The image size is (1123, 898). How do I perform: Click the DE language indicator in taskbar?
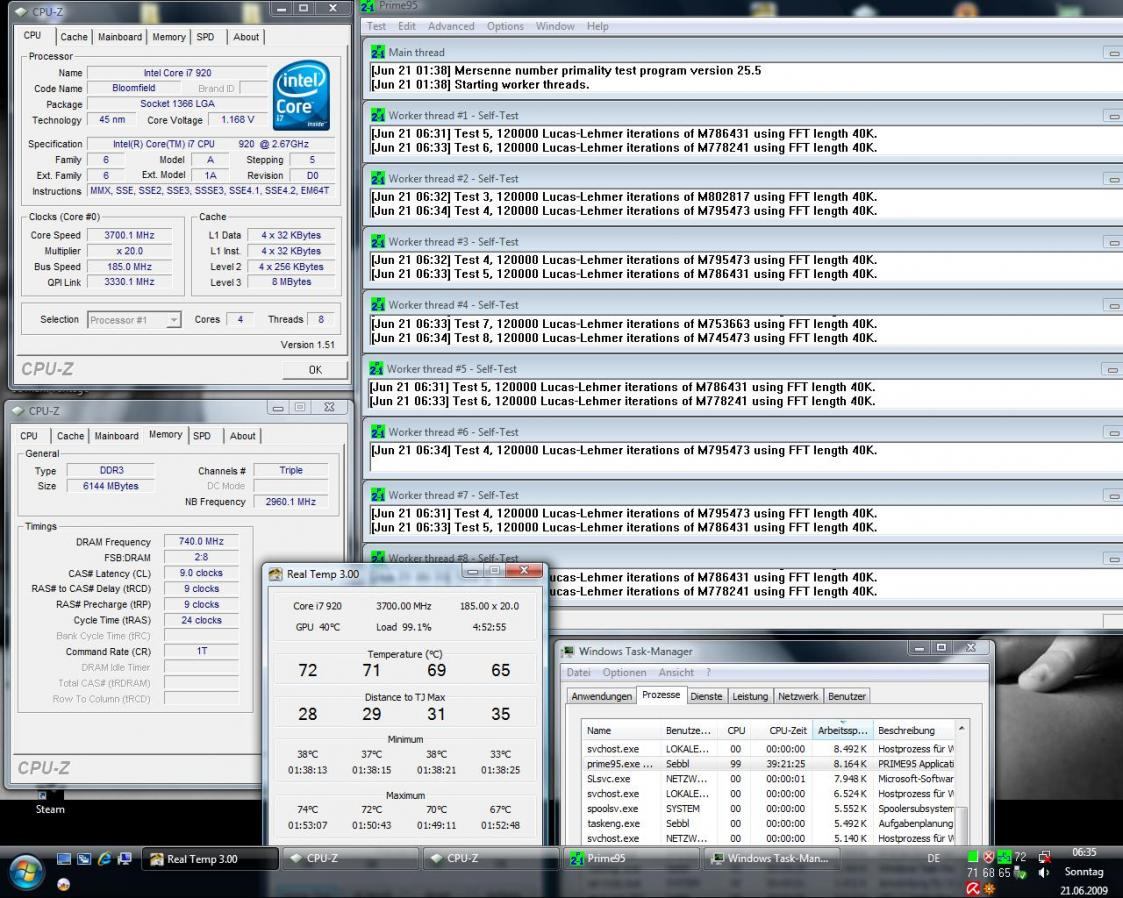pyautogui.click(x=933, y=858)
